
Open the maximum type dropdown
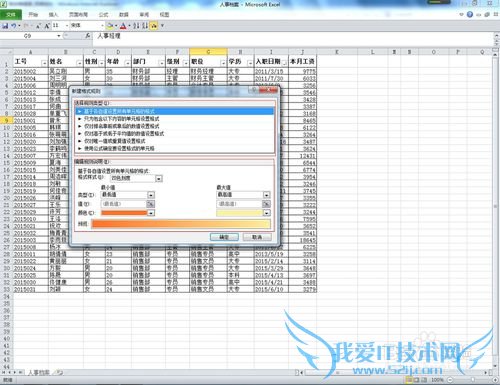pos(267,195)
